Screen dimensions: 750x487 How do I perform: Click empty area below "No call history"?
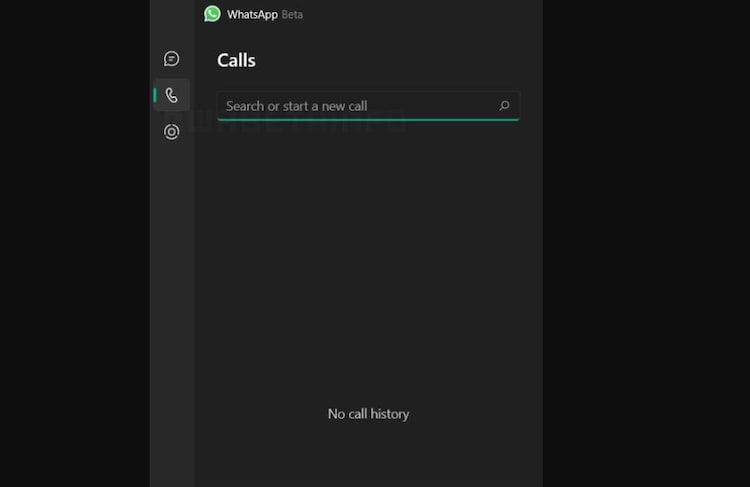(368, 455)
